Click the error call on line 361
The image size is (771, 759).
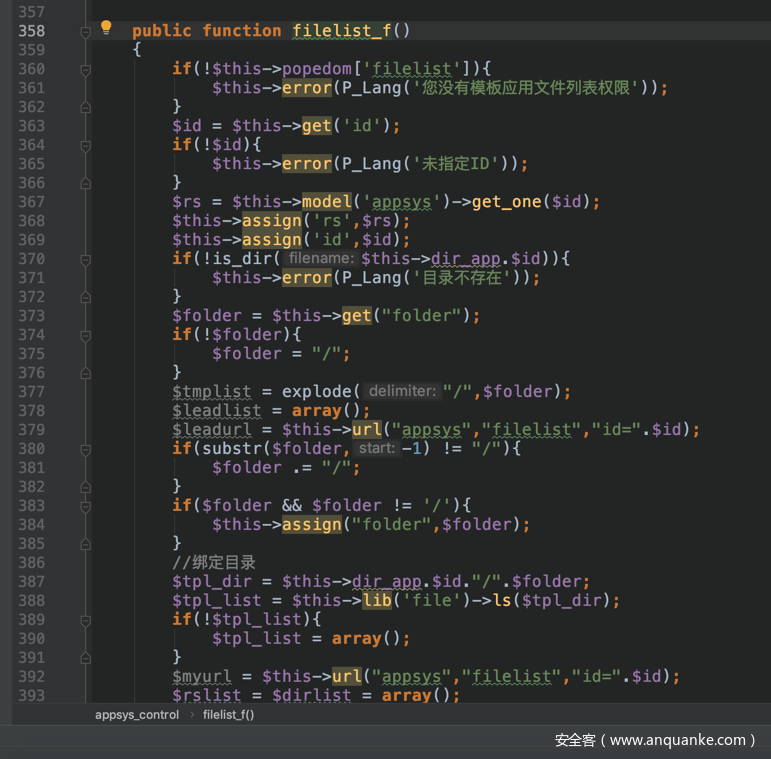point(307,88)
